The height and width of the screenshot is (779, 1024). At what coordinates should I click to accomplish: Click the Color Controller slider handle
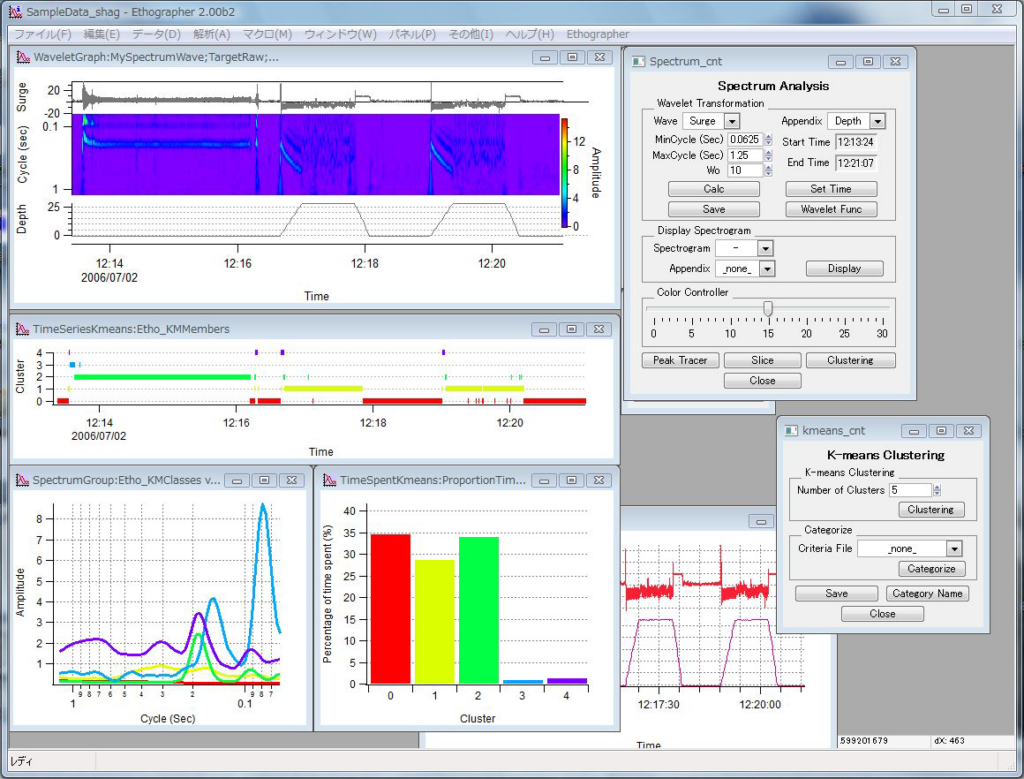pos(768,308)
